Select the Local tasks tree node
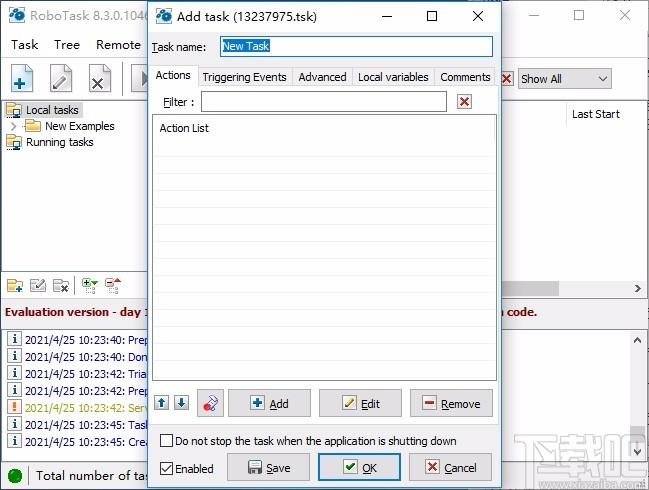This screenshot has width=649, height=490. click(52, 110)
